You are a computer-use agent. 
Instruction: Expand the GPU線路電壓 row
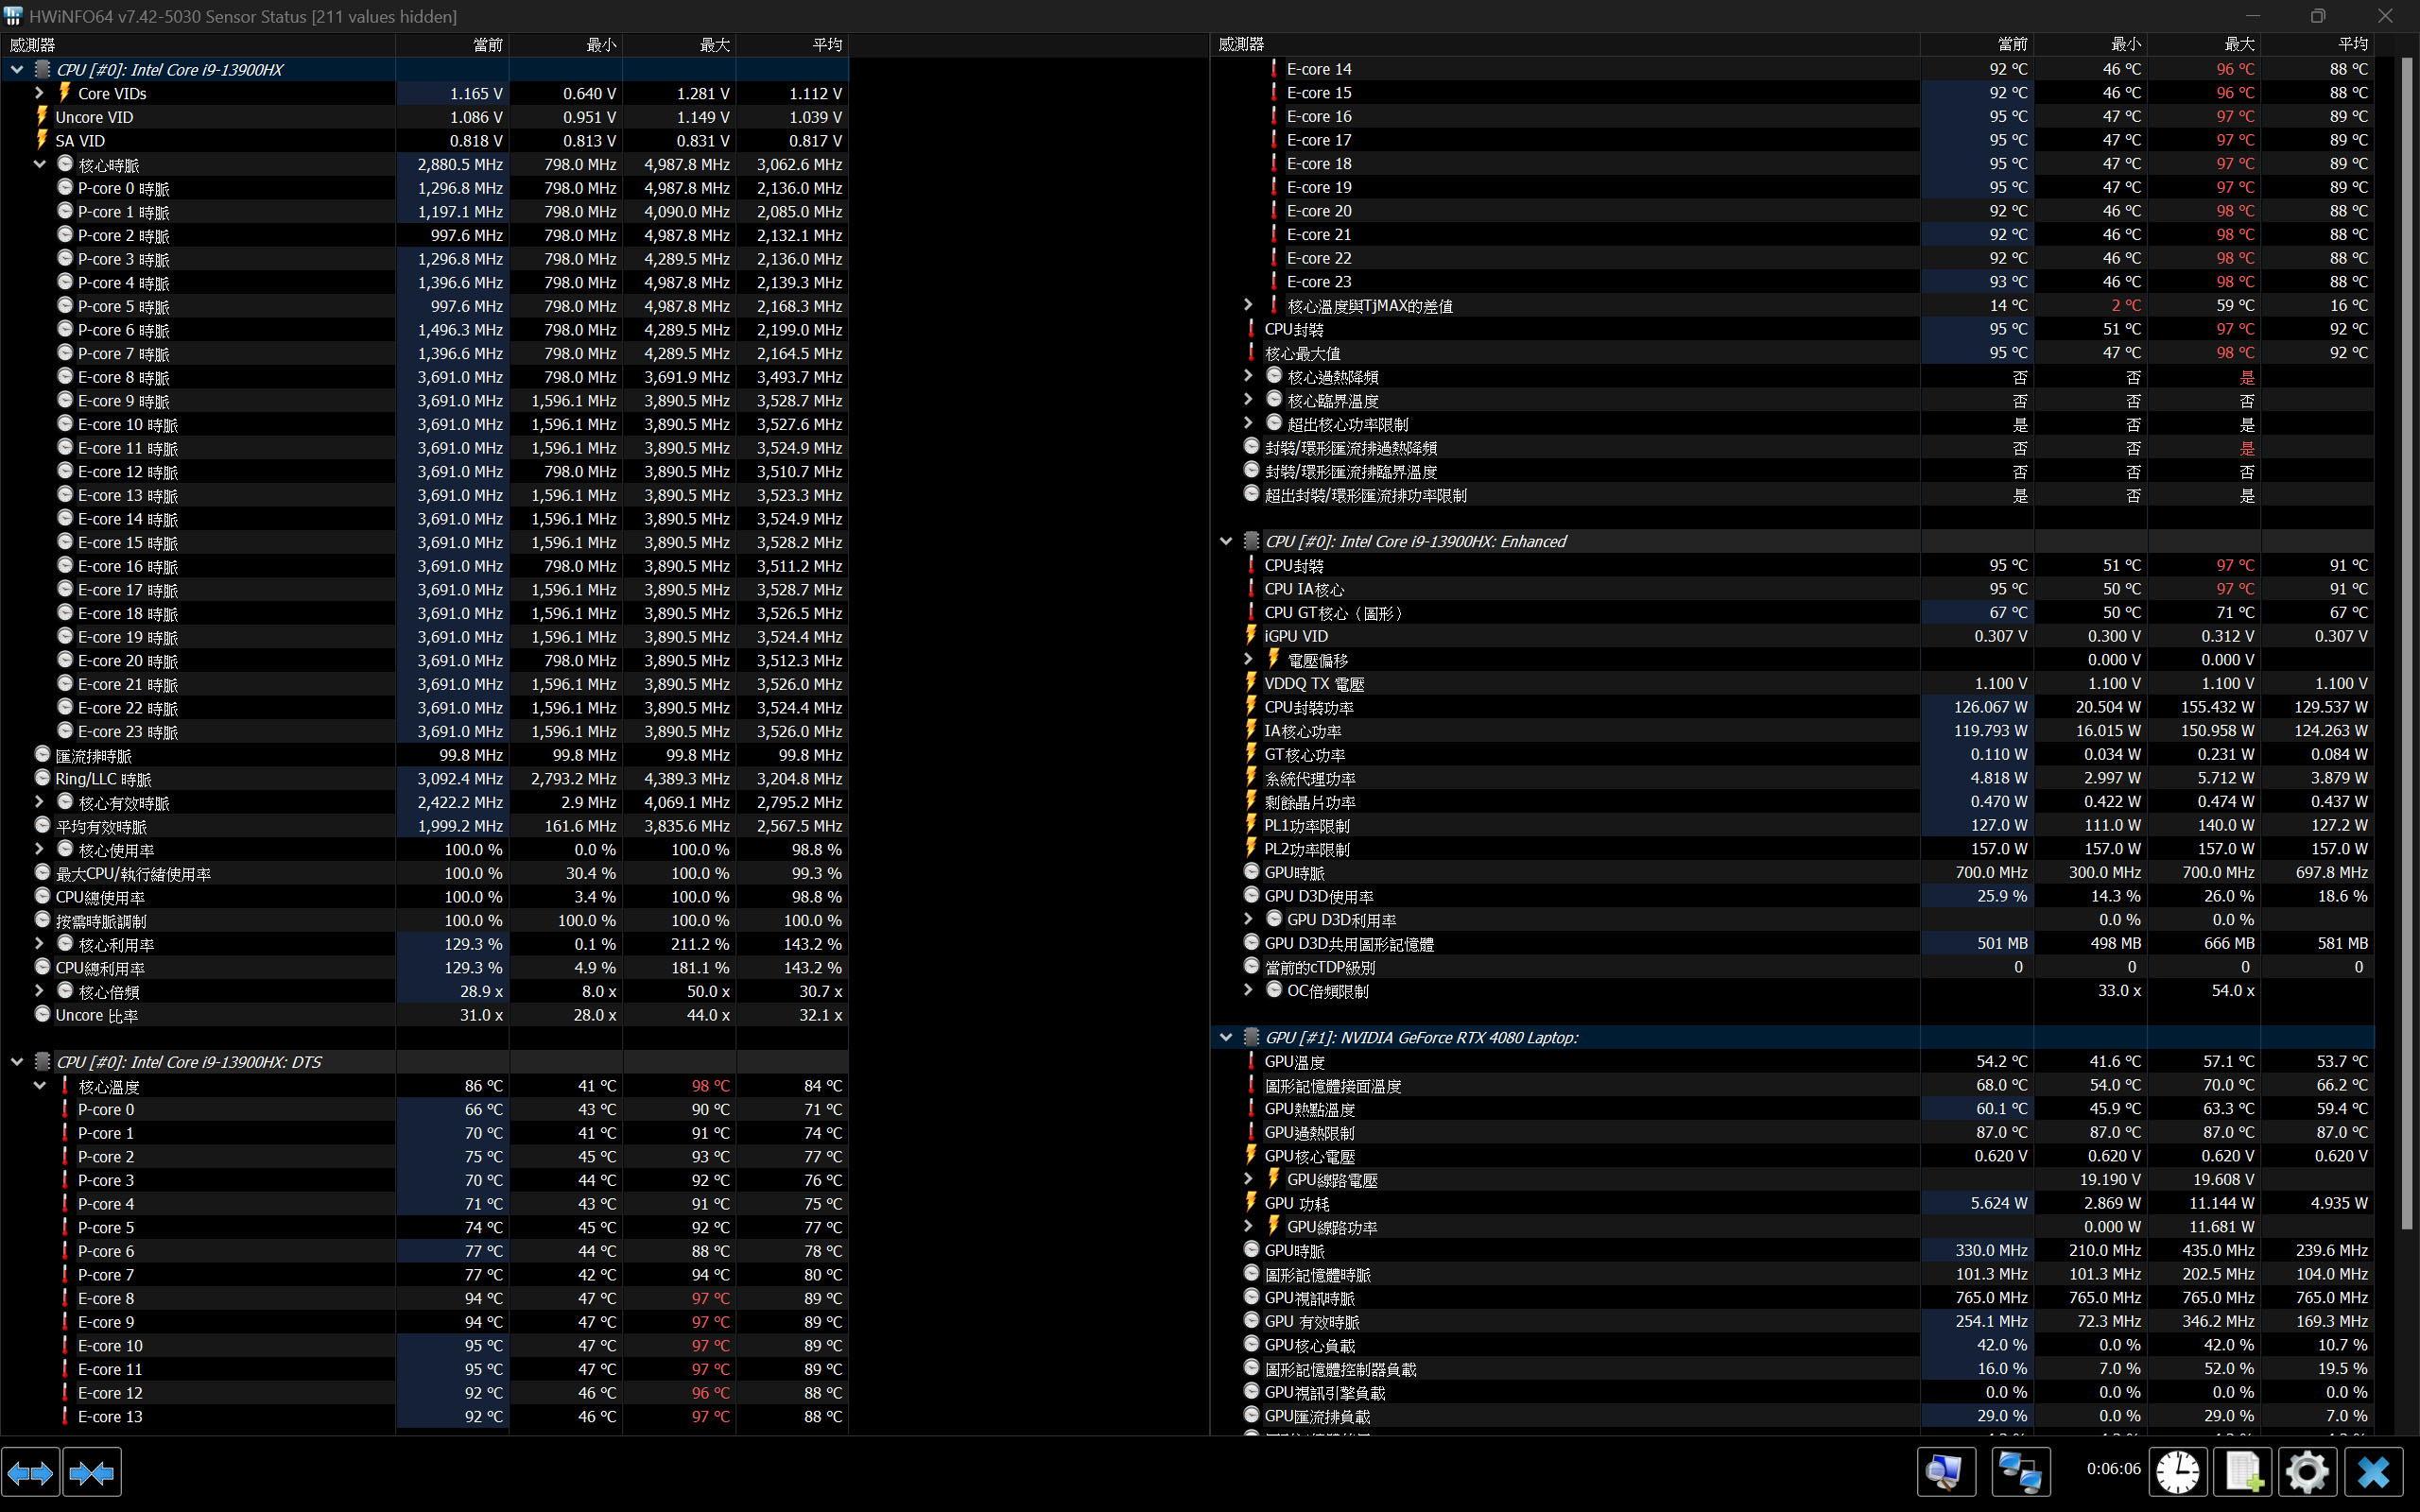point(1248,1179)
